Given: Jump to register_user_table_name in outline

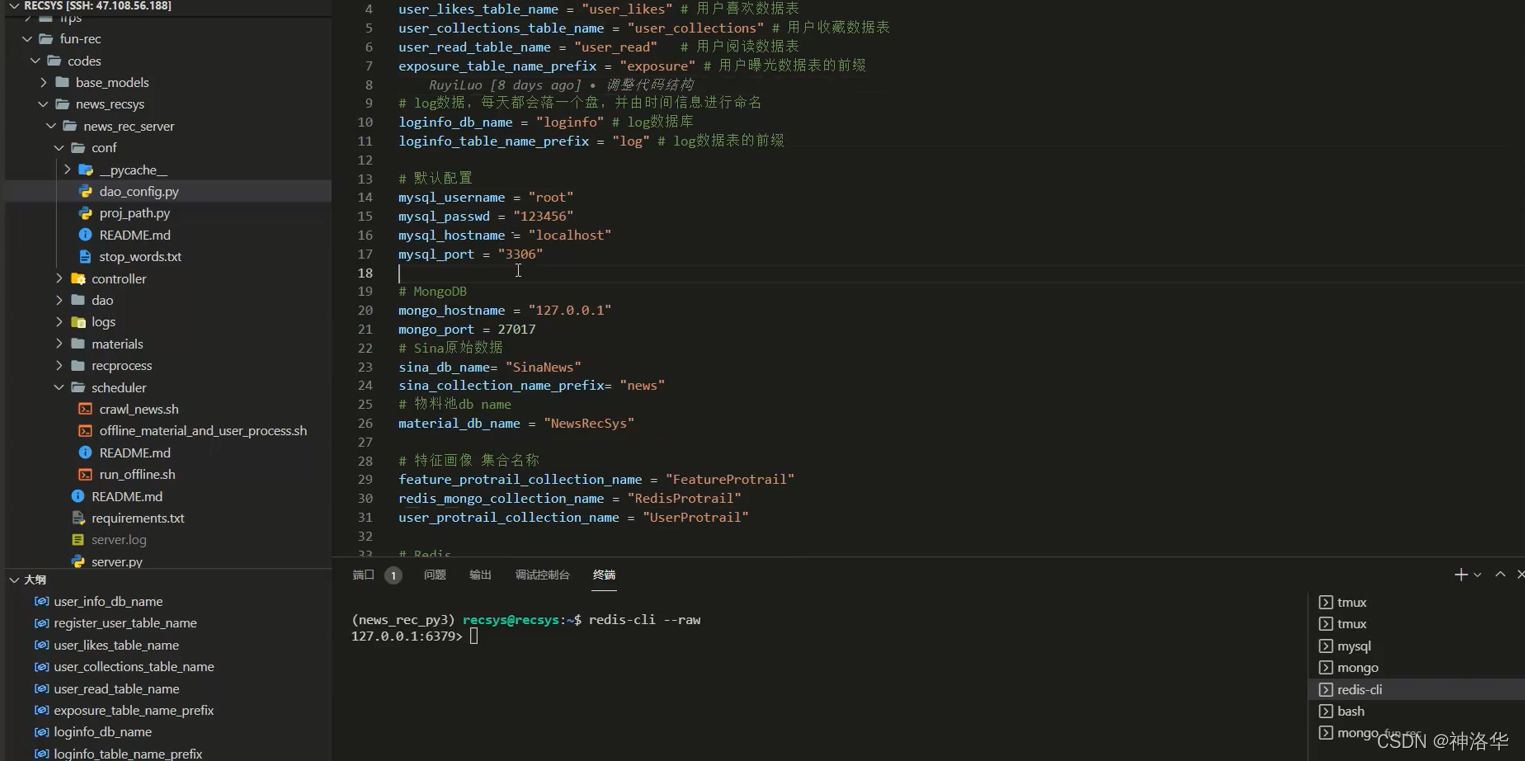Looking at the screenshot, I should (125, 623).
